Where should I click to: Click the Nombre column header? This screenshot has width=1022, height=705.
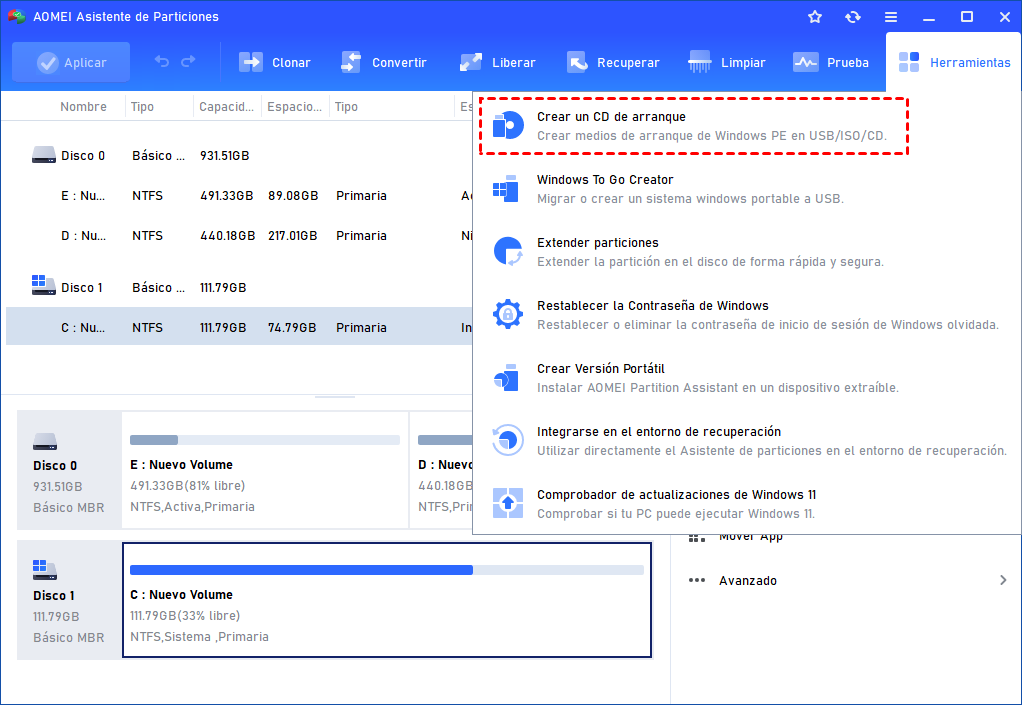coord(83,106)
